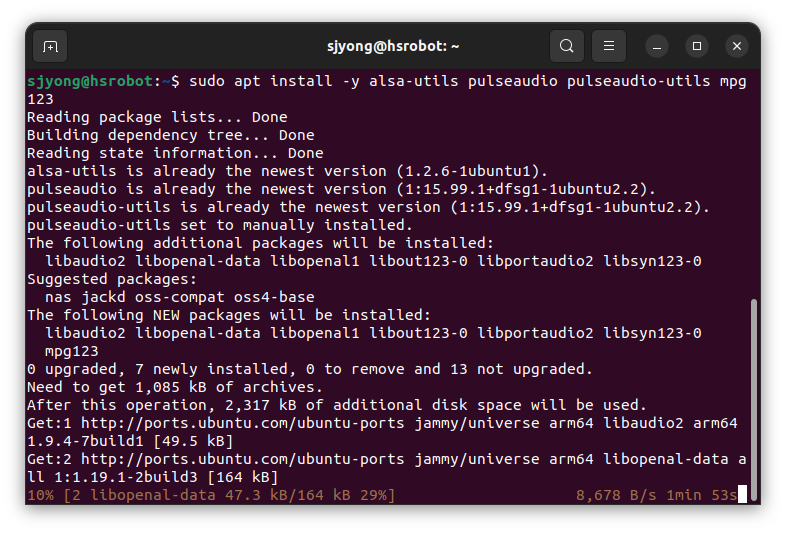Click the ports.ubuntu.com URL on the Get:2 line
Screen dimensions: 786x533
tap(243, 459)
